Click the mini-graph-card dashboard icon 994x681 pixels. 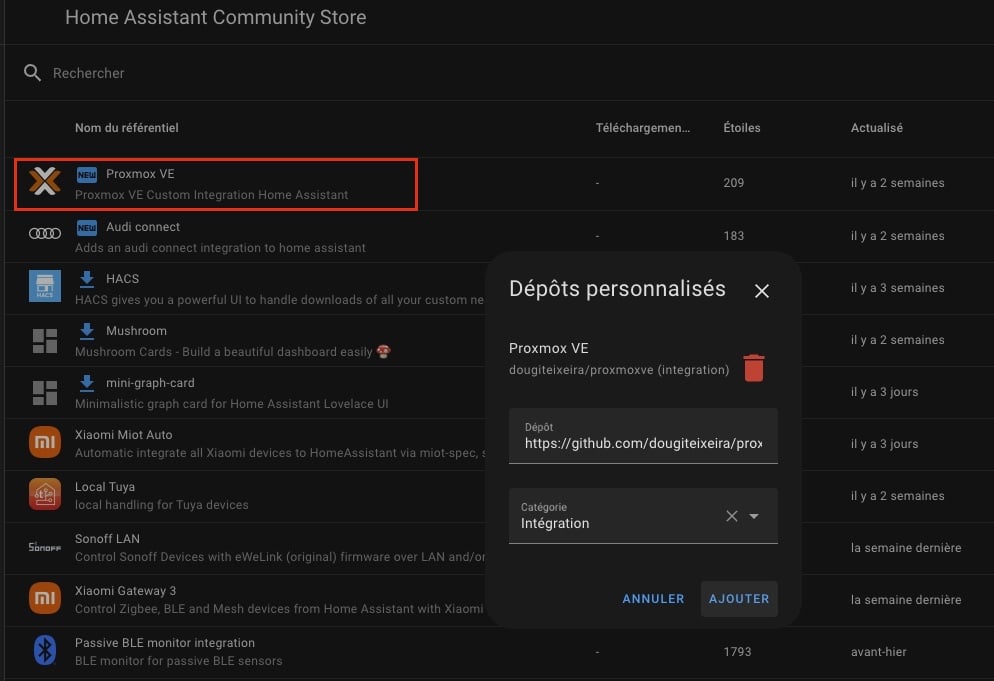(x=44, y=392)
